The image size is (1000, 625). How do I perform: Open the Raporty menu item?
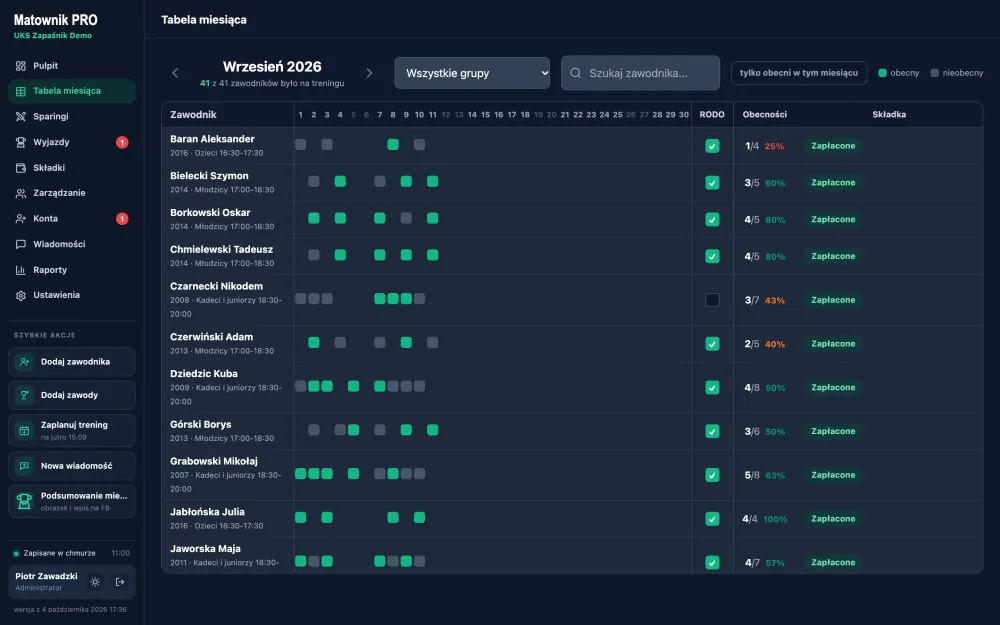pyautogui.click(x=72, y=270)
